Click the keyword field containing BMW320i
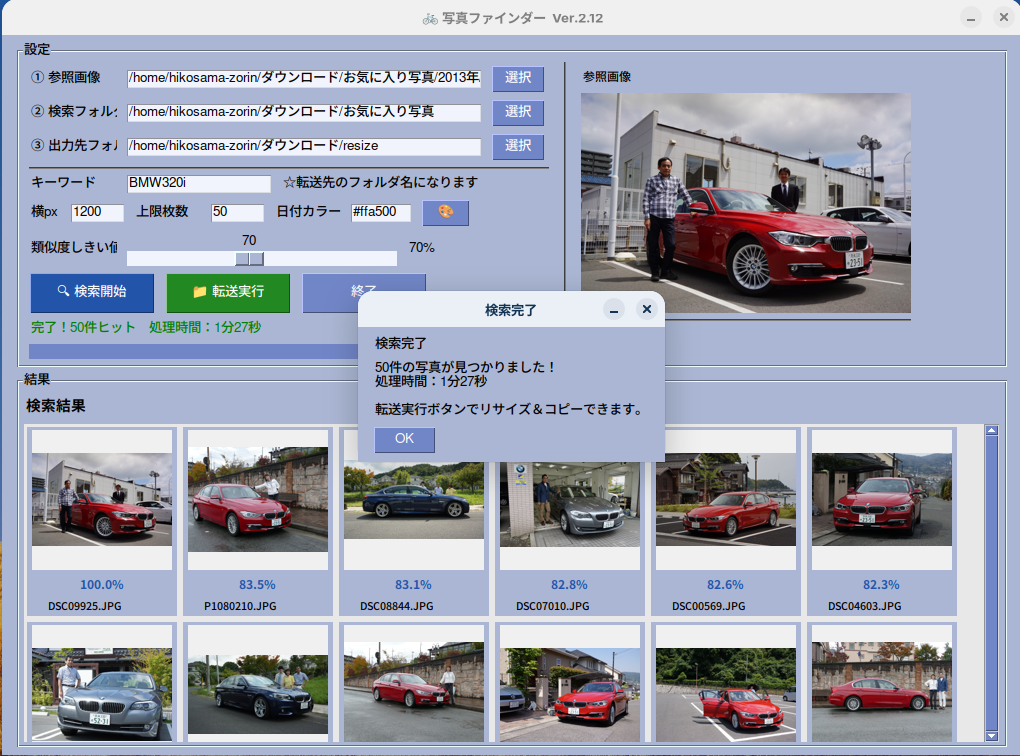The height and width of the screenshot is (756, 1020). [x=198, y=183]
